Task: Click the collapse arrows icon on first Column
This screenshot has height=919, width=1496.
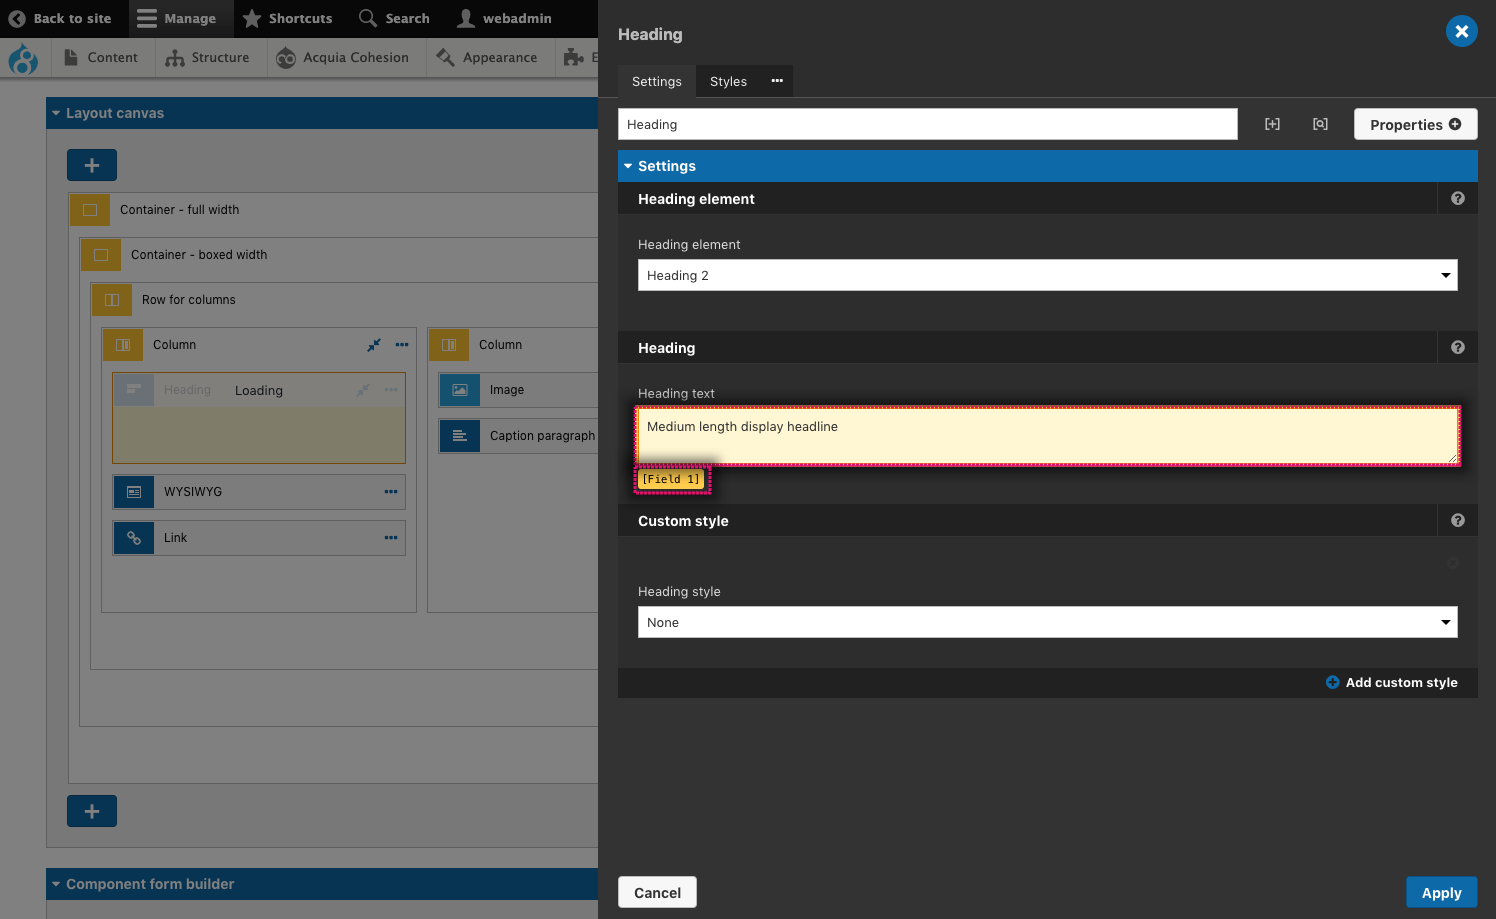Action: 374,345
